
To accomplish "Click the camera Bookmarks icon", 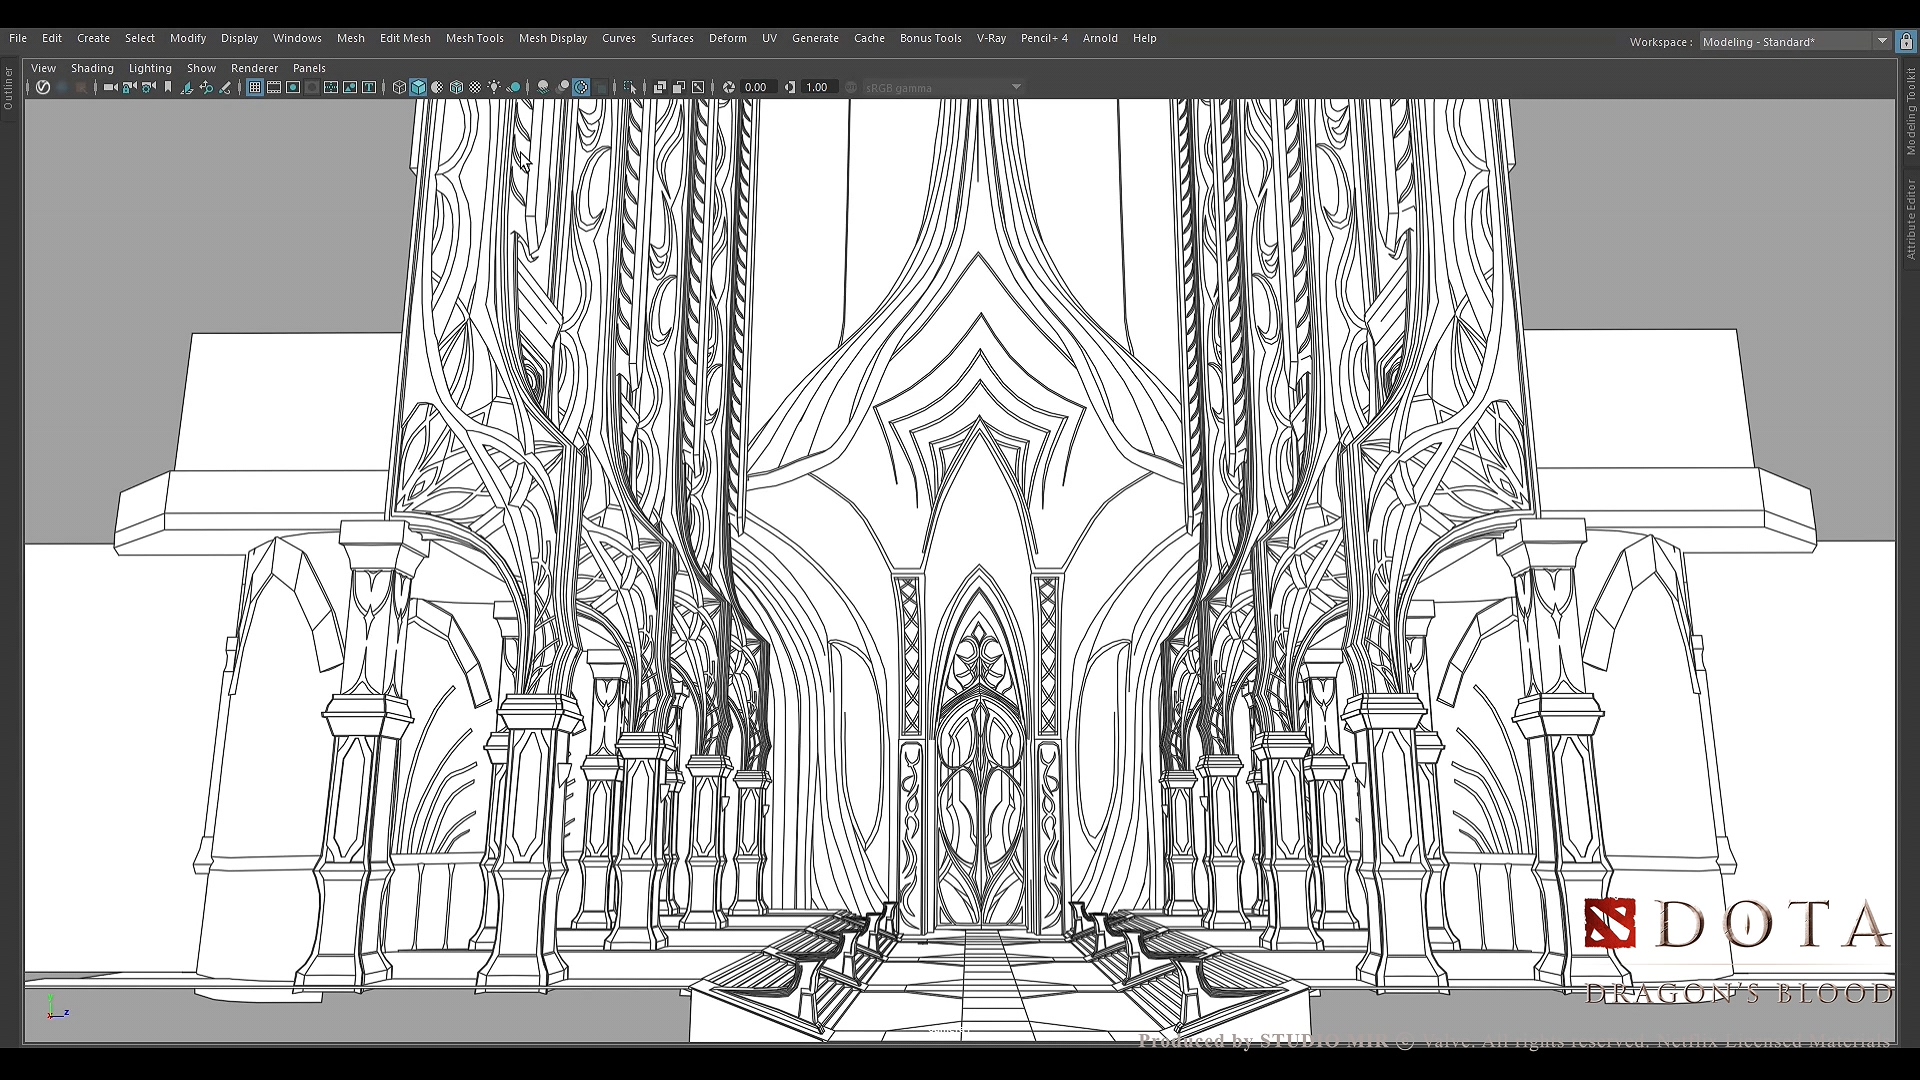I will pyautogui.click(x=168, y=87).
